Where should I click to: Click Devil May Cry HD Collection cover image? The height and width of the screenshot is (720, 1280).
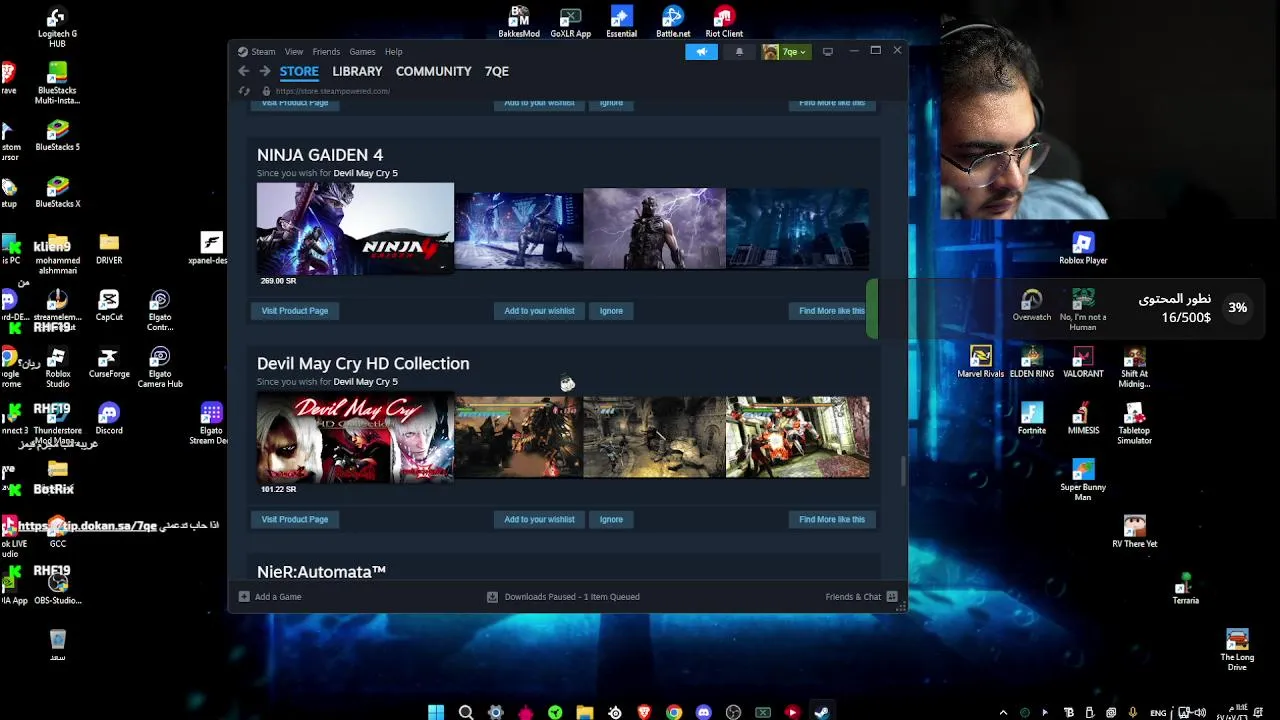click(355, 437)
